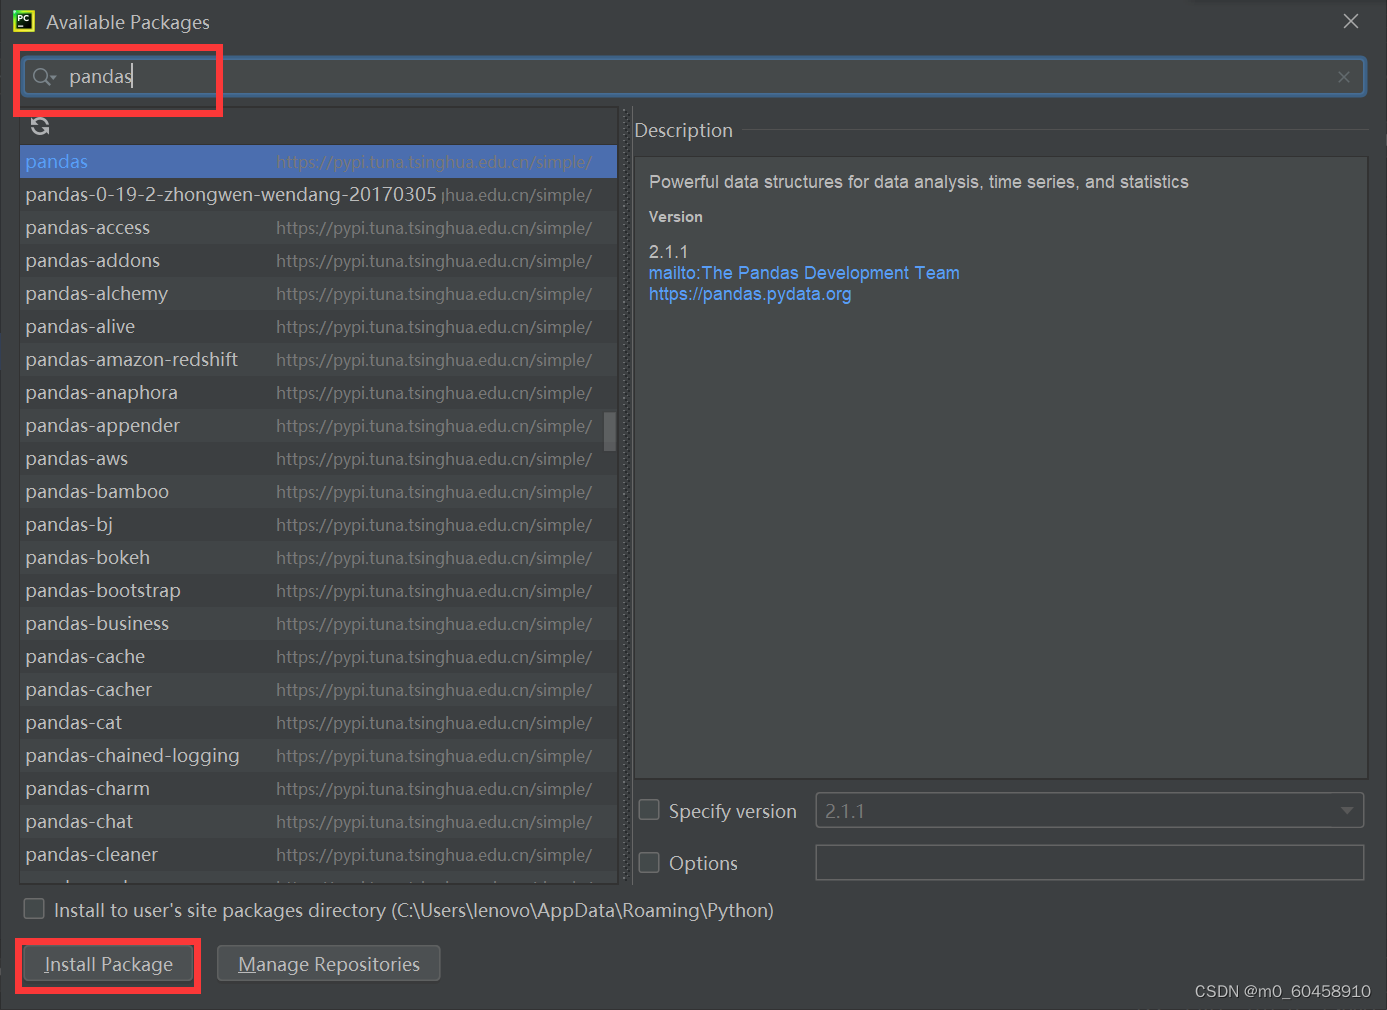Click the package list scrollbar thumb

click(610, 431)
